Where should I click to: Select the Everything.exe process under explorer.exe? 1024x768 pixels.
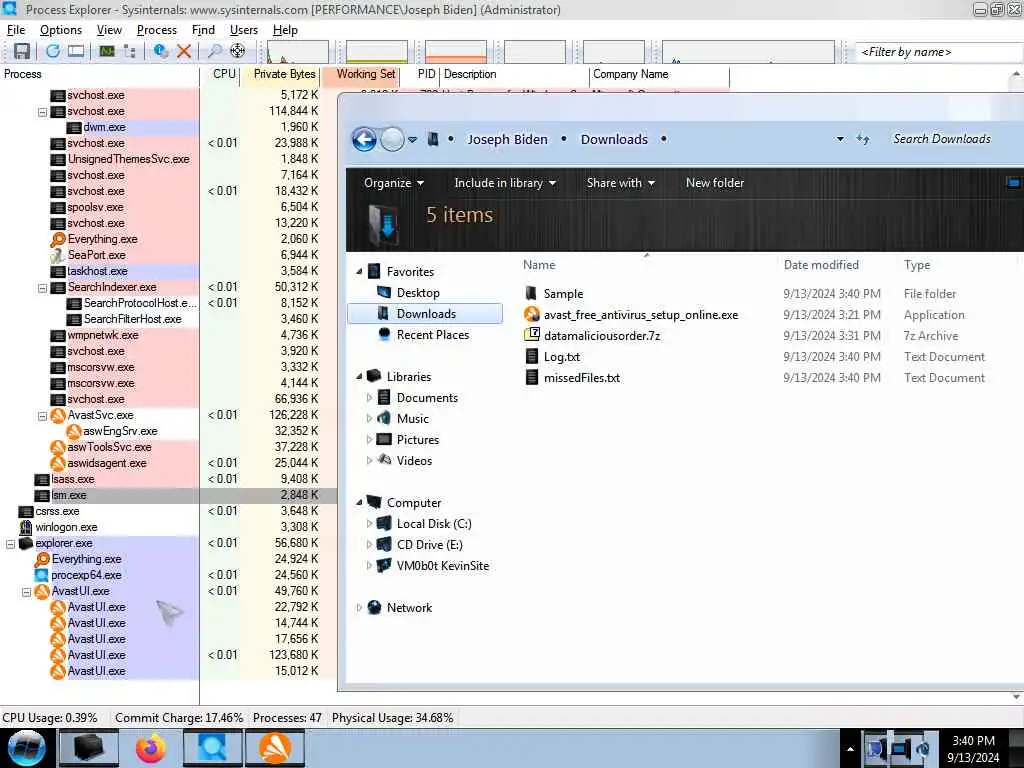click(86, 559)
